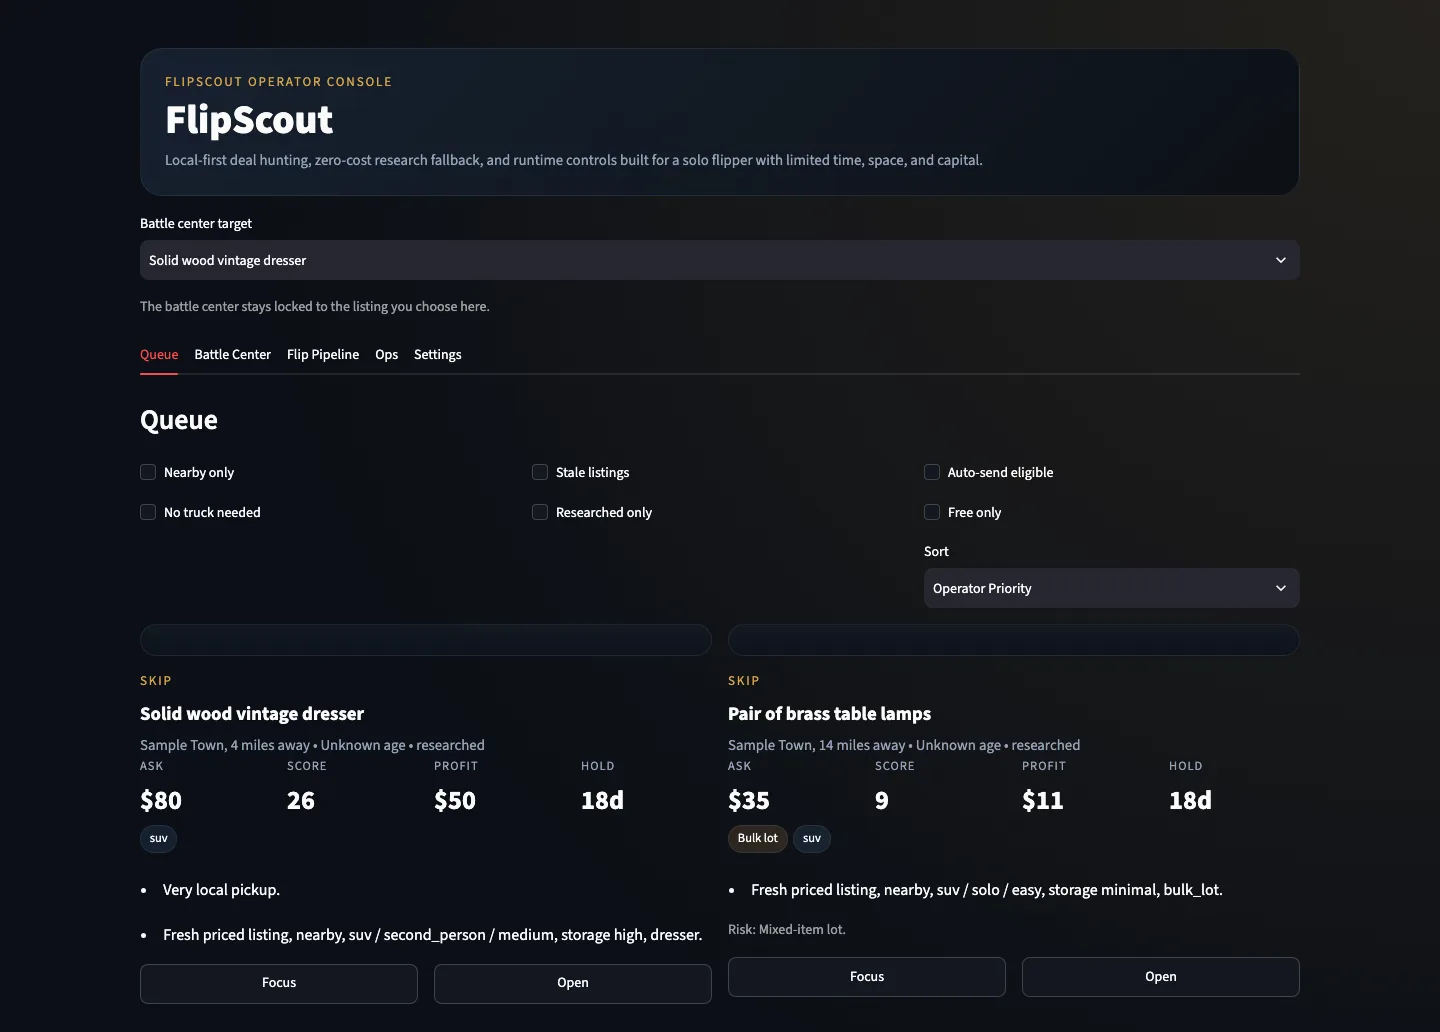Click the $80 ask value
The height and width of the screenshot is (1032, 1440).
click(x=161, y=801)
